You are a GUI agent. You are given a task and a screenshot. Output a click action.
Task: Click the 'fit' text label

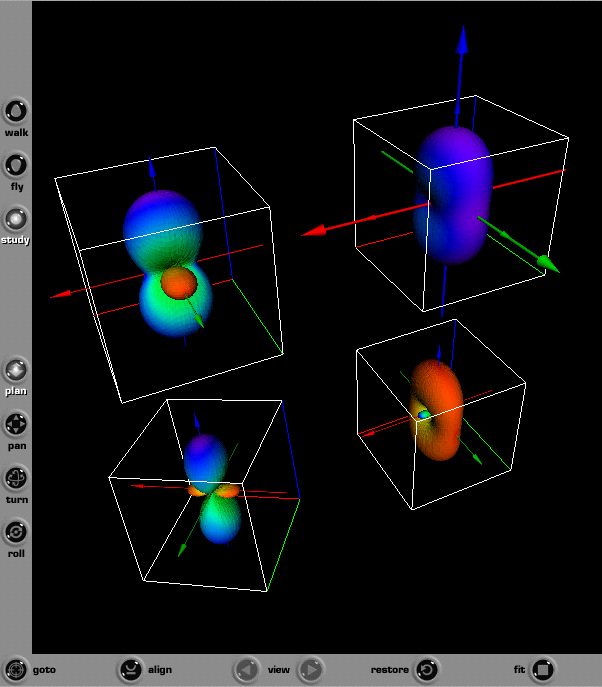(x=519, y=669)
